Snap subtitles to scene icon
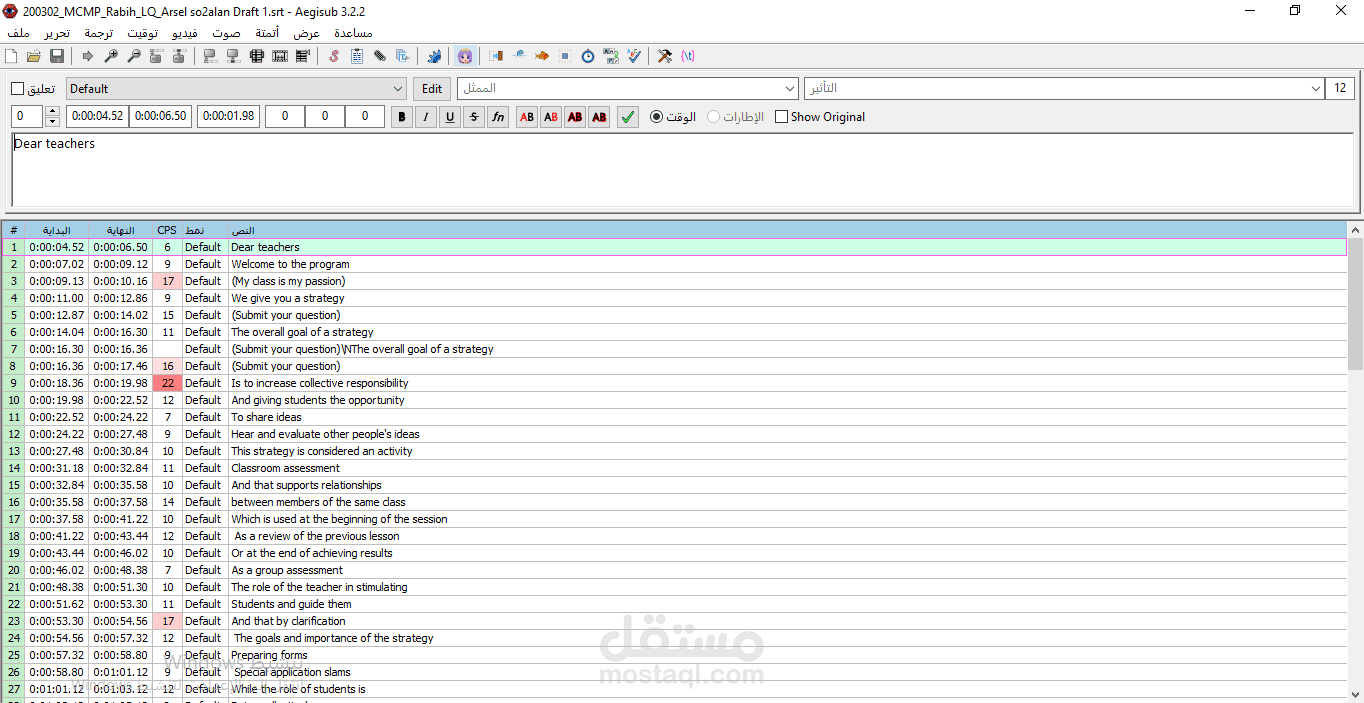1364x703 pixels. pos(280,56)
